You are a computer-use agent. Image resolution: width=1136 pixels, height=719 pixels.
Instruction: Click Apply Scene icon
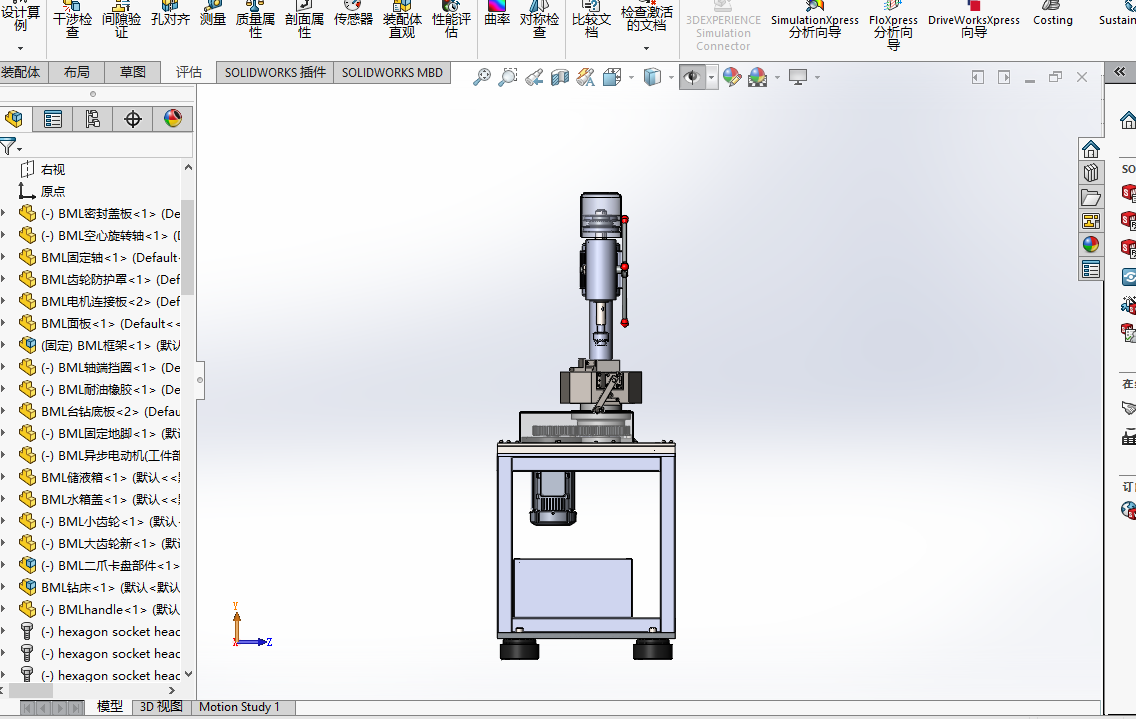click(x=757, y=77)
